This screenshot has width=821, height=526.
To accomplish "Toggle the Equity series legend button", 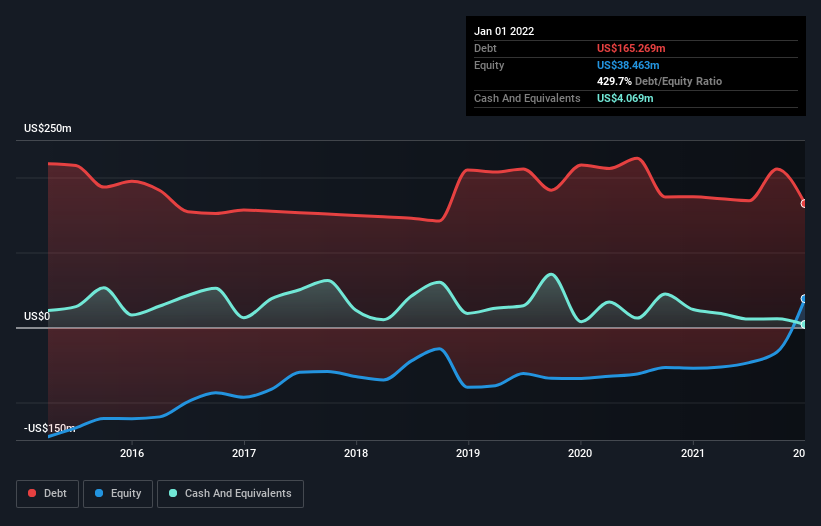I will (118, 494).
